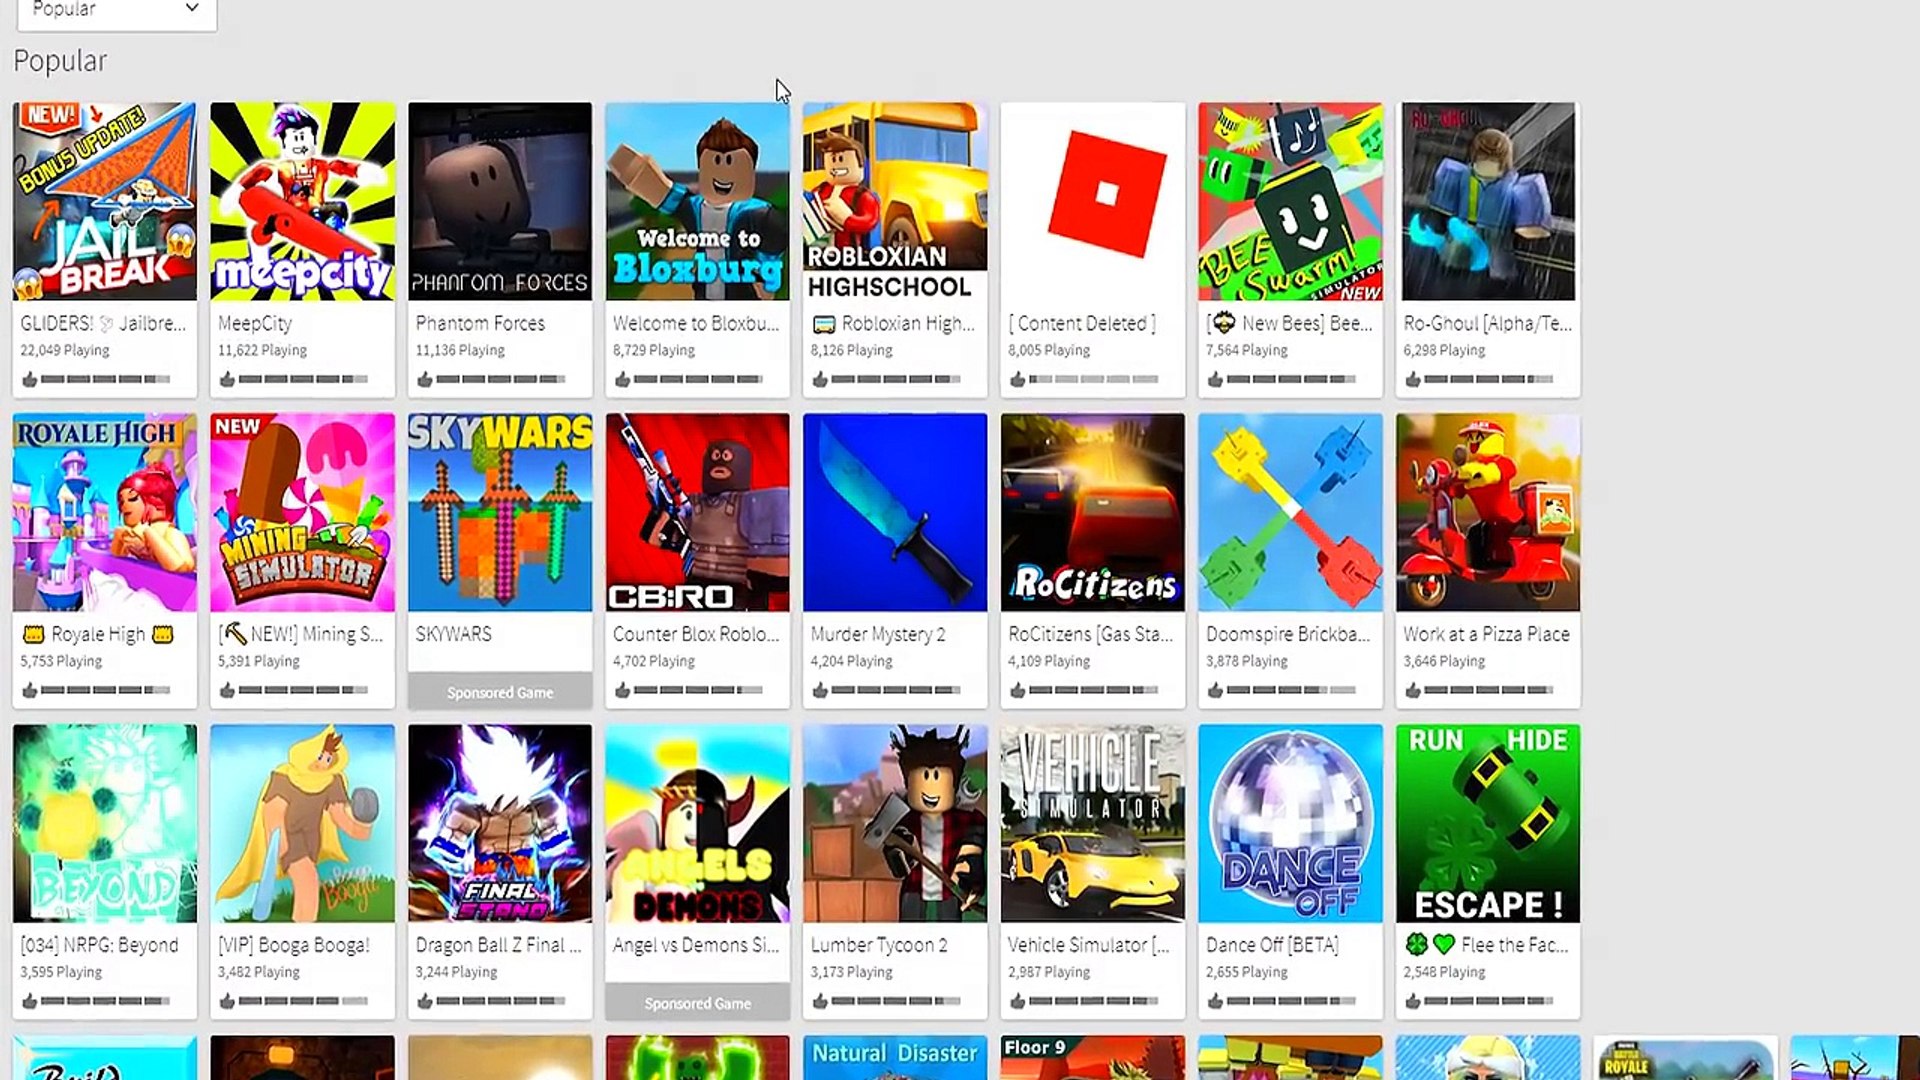Click the Flee the Facility clover icon
Viewport: 1920px width, 1080px height.
pyautogui.click(x=1416, y=944)
